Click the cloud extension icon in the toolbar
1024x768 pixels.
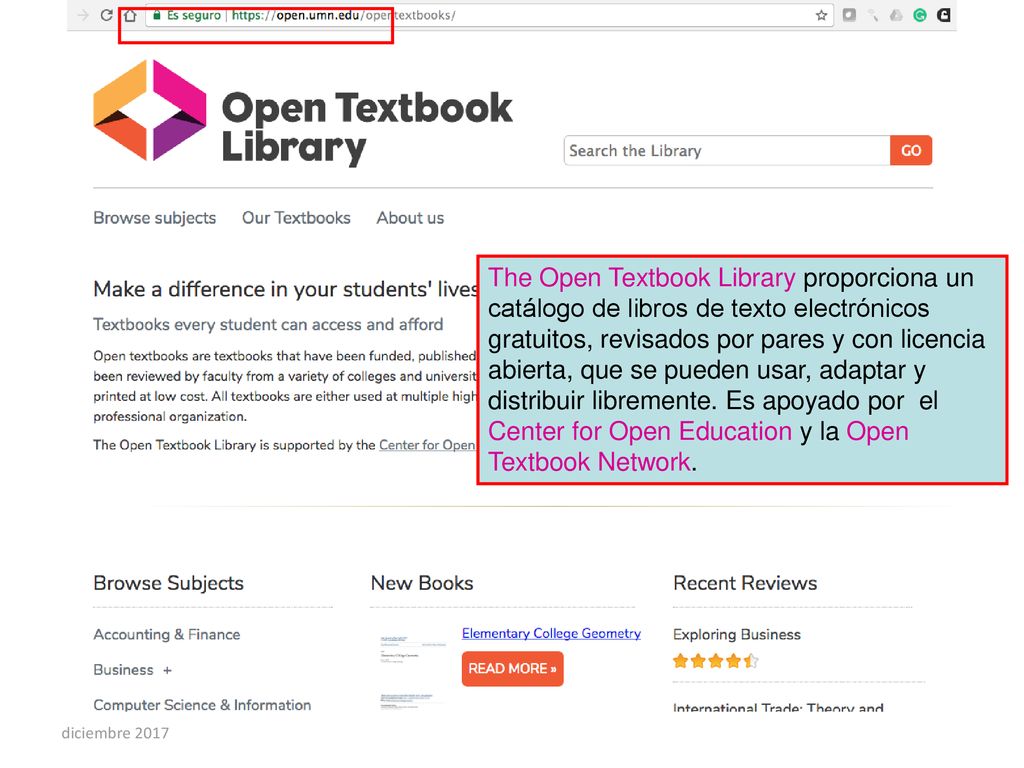point(896,15)
